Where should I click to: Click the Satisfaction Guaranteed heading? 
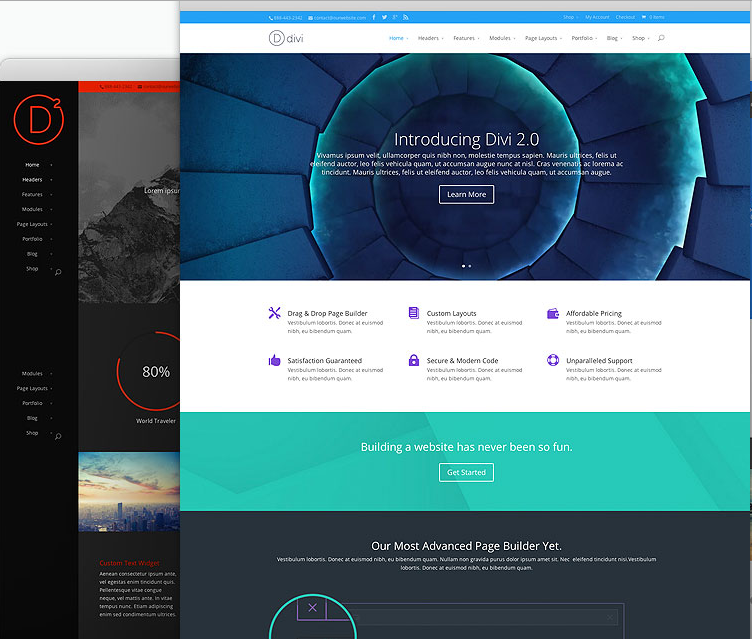pos(325,360)
